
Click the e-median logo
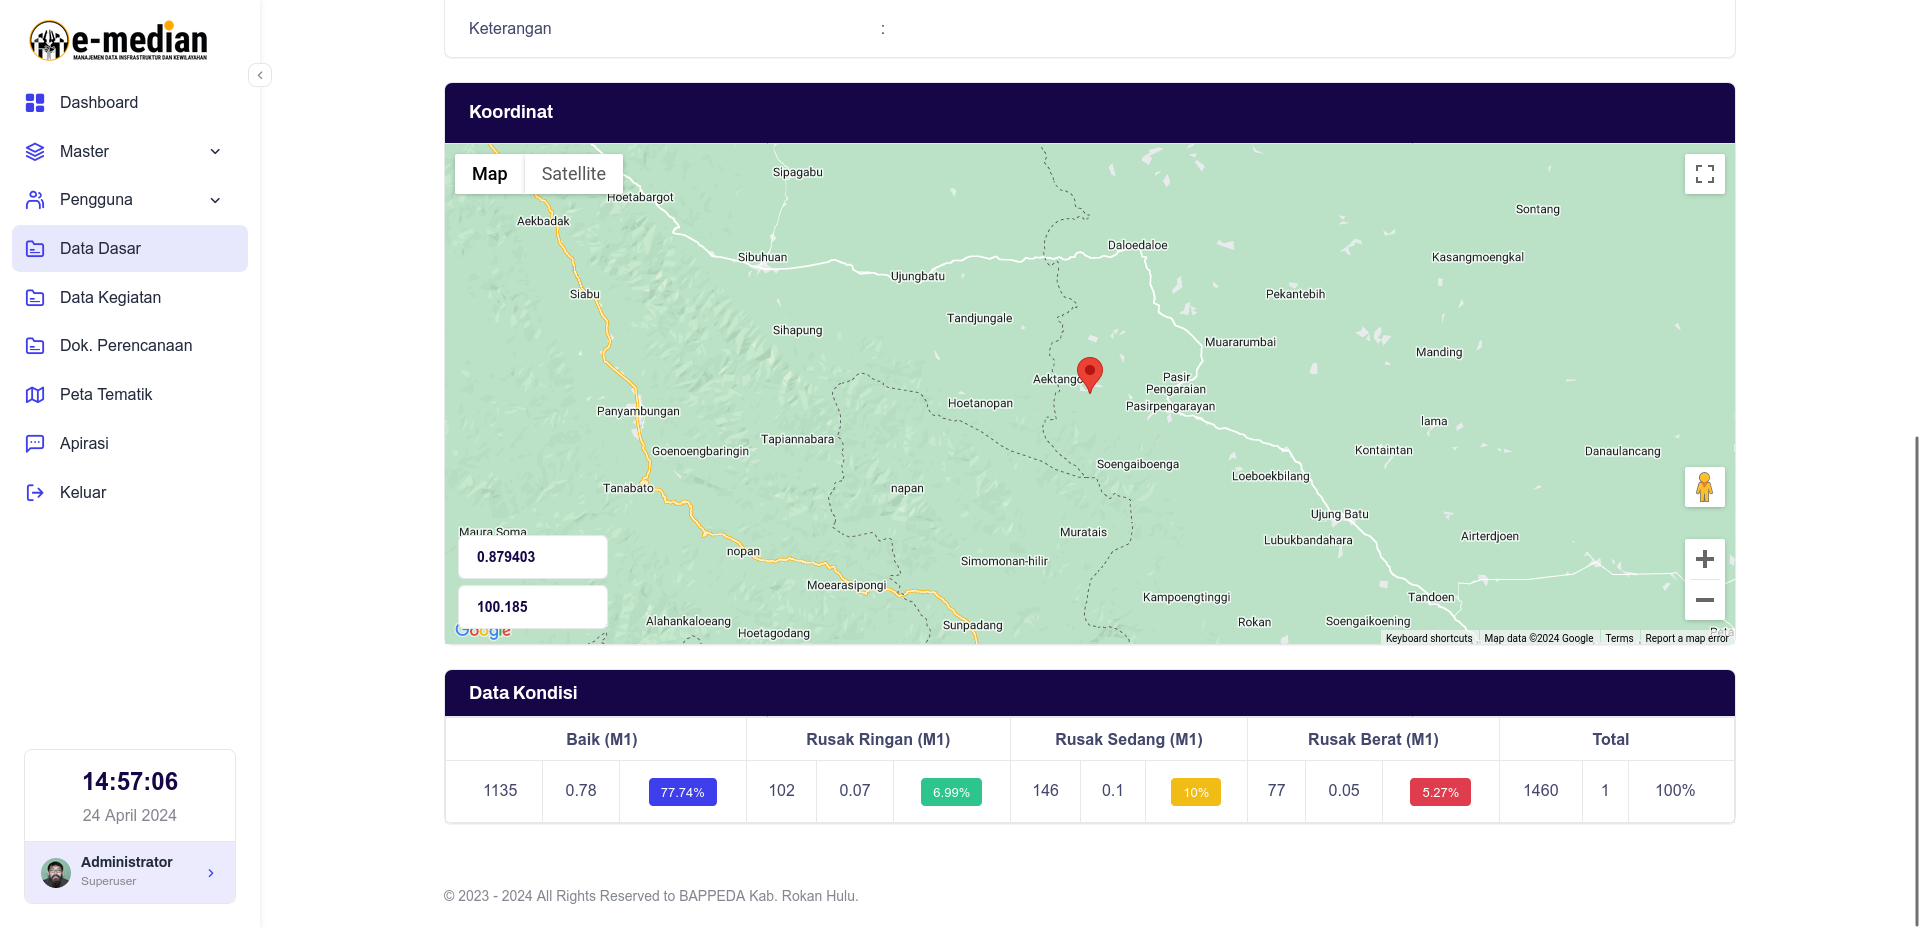118,41
